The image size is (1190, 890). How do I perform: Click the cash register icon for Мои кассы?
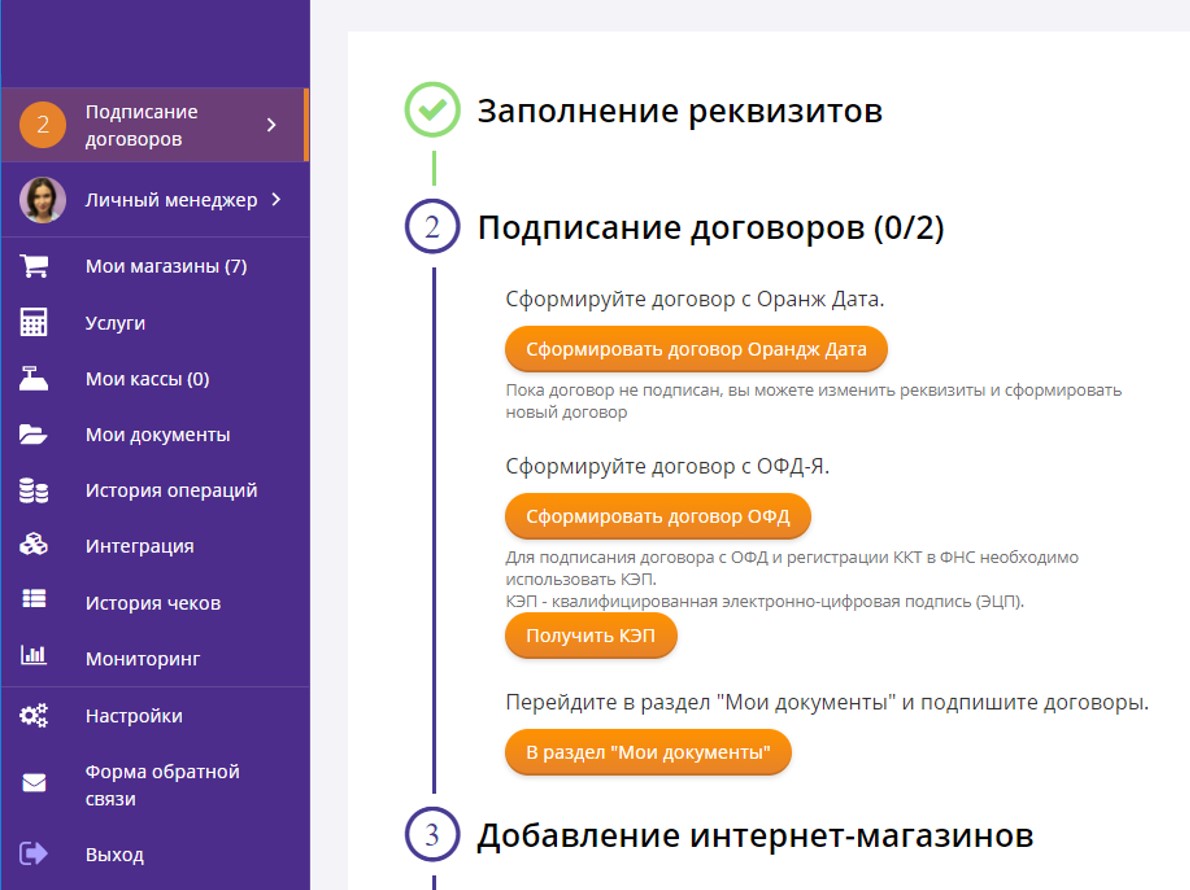33,378
